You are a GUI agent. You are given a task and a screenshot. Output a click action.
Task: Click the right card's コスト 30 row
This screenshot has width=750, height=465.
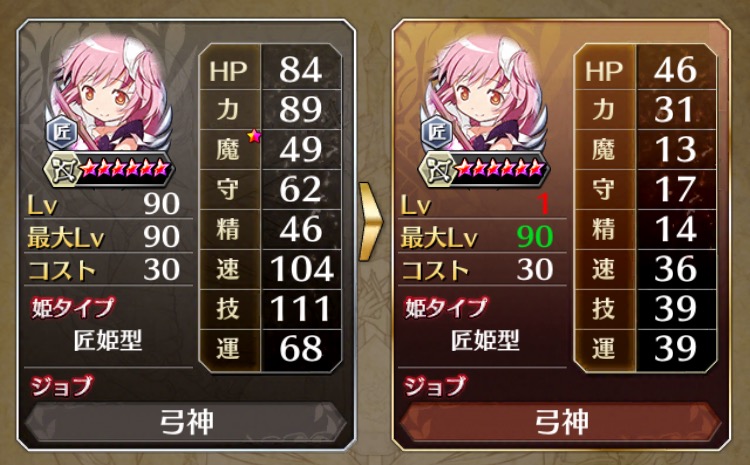coord(482,270)
